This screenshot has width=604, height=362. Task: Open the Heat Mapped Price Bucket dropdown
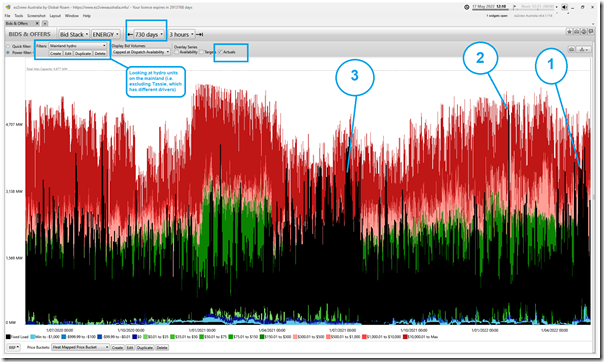81,347
